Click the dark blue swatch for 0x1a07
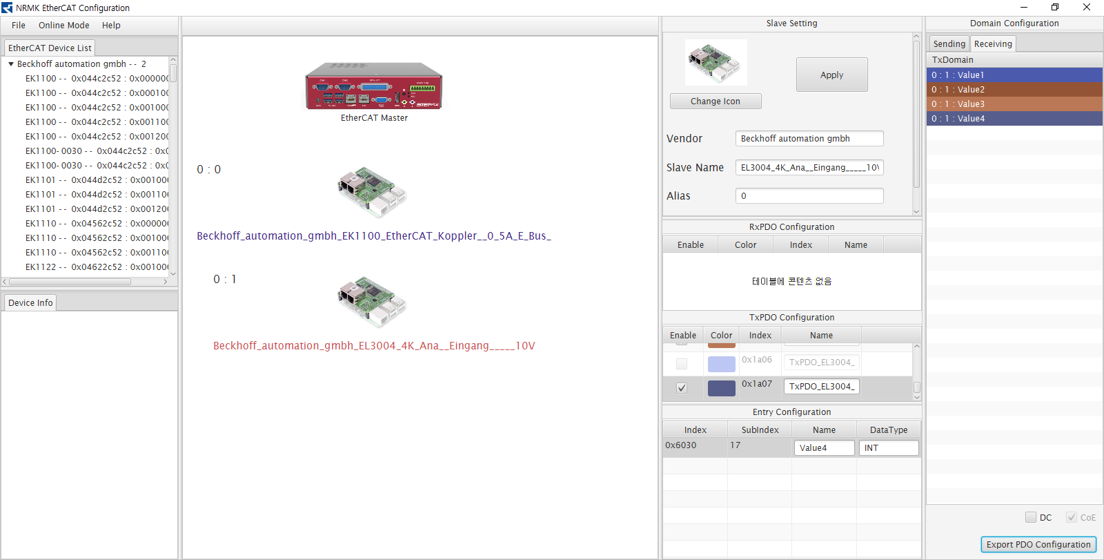 coord(722,388)
